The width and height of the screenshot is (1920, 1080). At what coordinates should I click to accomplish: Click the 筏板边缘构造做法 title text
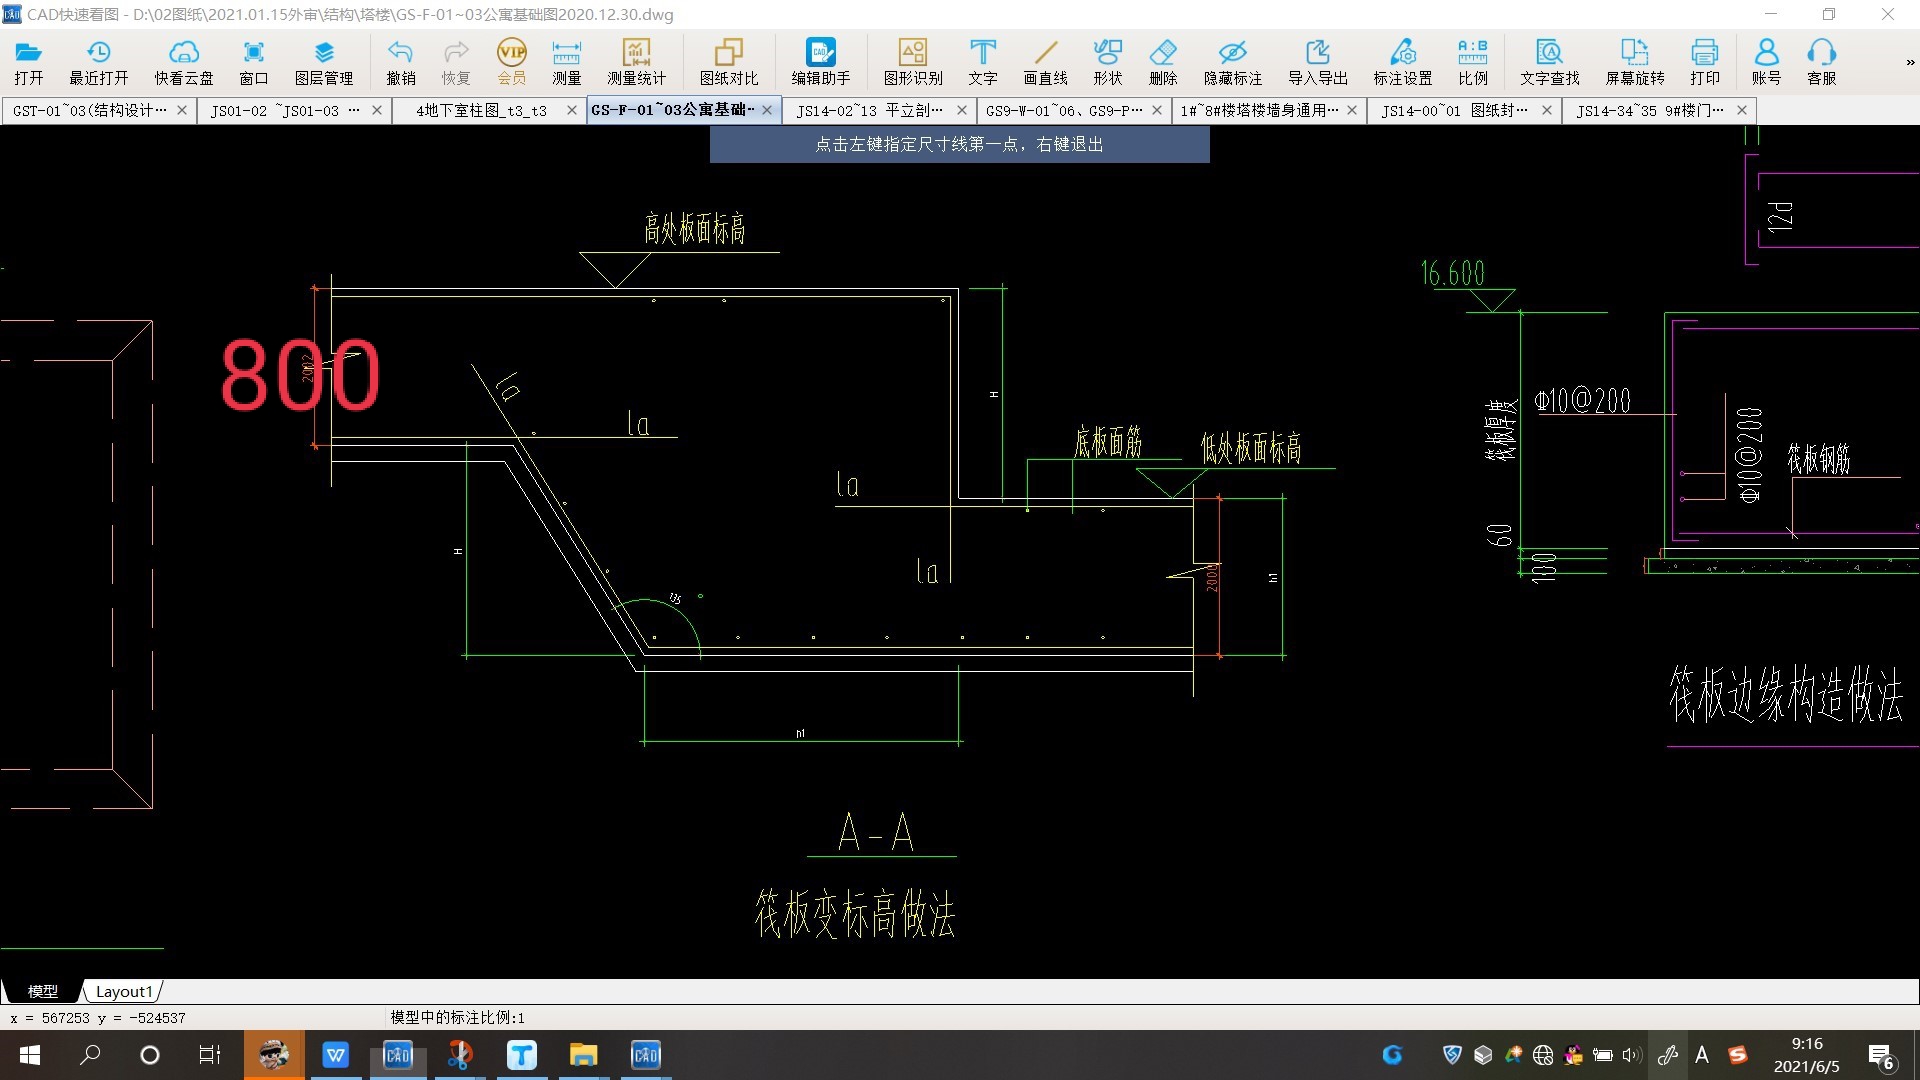[1785, 694]
